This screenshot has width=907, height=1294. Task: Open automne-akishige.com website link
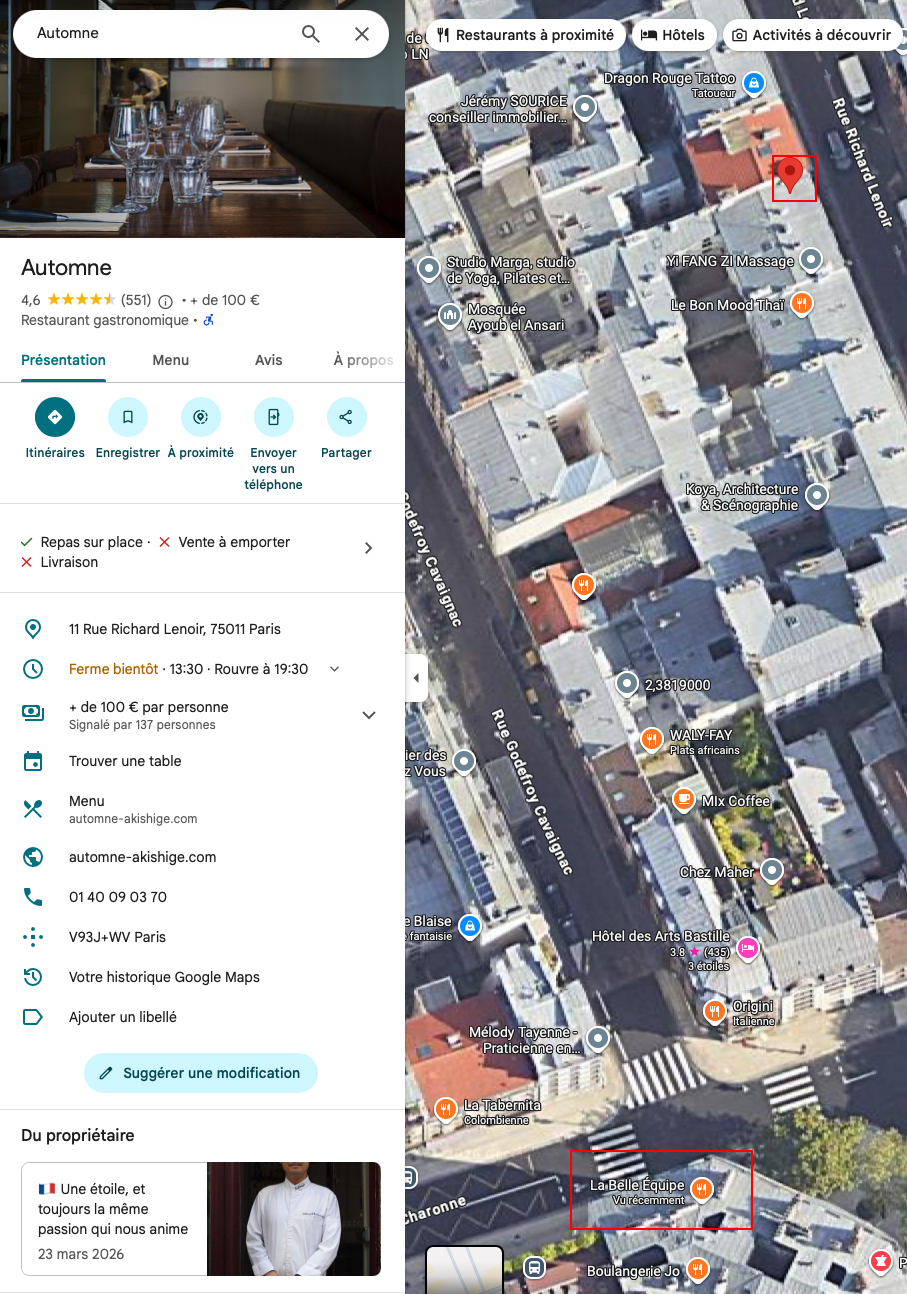[x=202, y=857]
